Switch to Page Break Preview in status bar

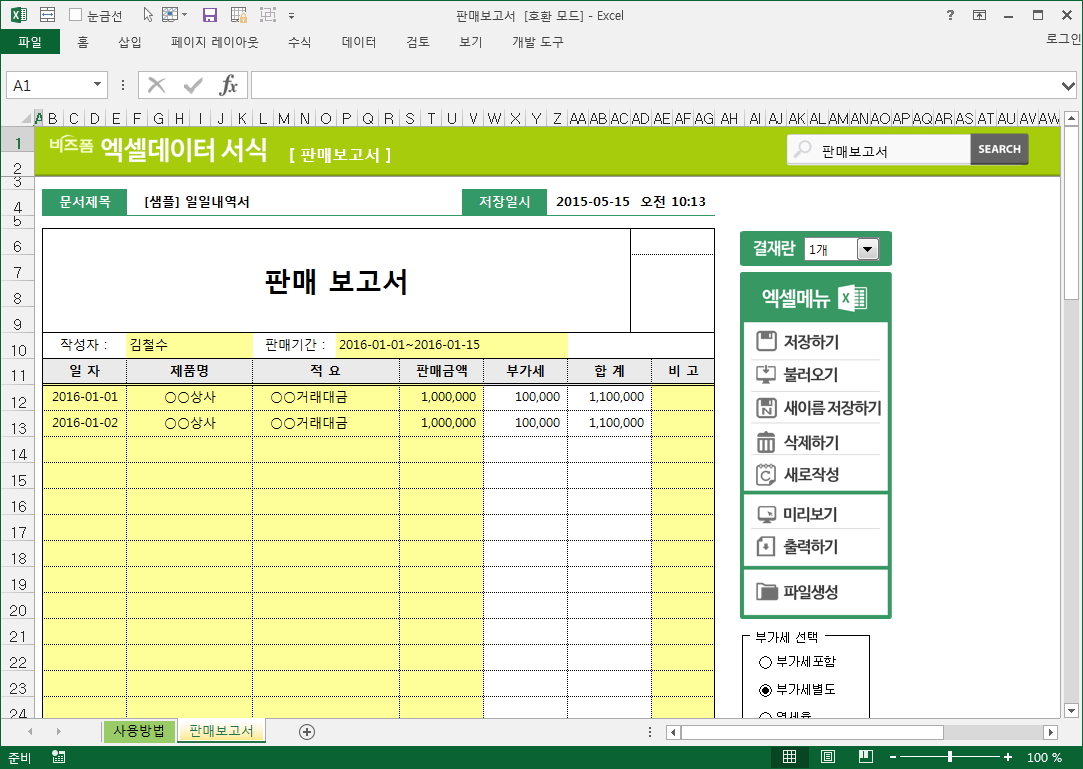[865, 757]
